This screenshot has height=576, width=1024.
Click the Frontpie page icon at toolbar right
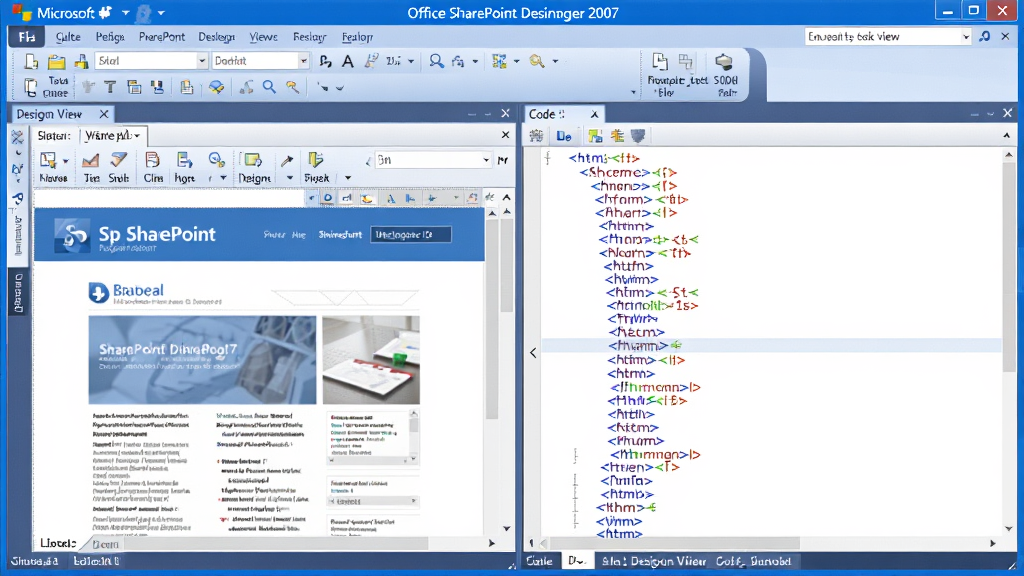(x=660, y=62)
